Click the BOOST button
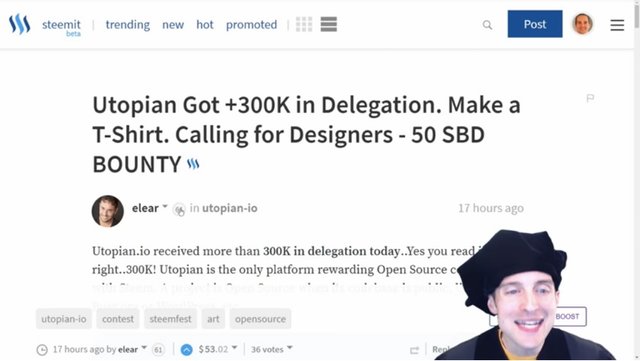Screen dimensions: 640x361 (567, 316)
